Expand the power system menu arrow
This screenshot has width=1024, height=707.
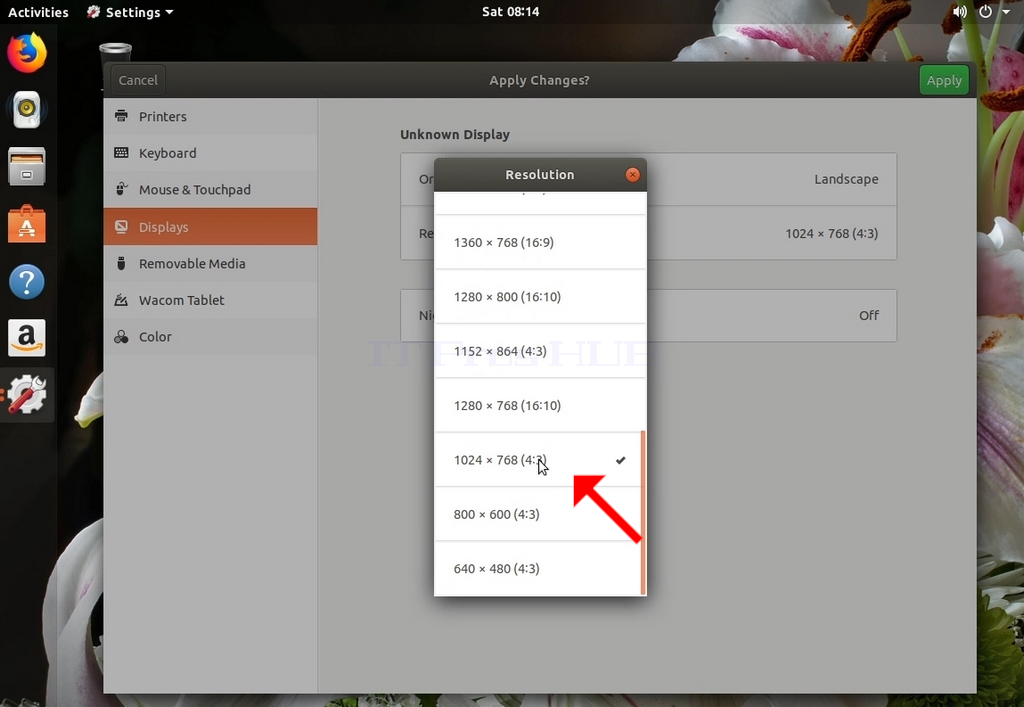(x=1006, y=12)
